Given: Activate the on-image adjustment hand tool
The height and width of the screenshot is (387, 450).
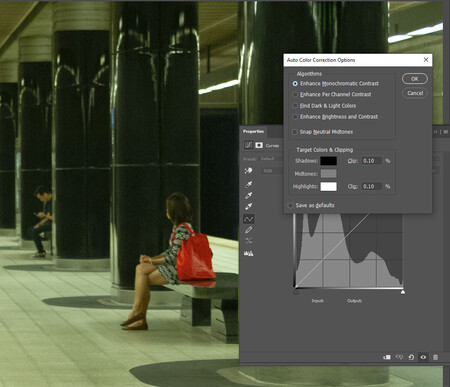Looking at the screenshot, I should pyautogui.click(x=248, y=171).
